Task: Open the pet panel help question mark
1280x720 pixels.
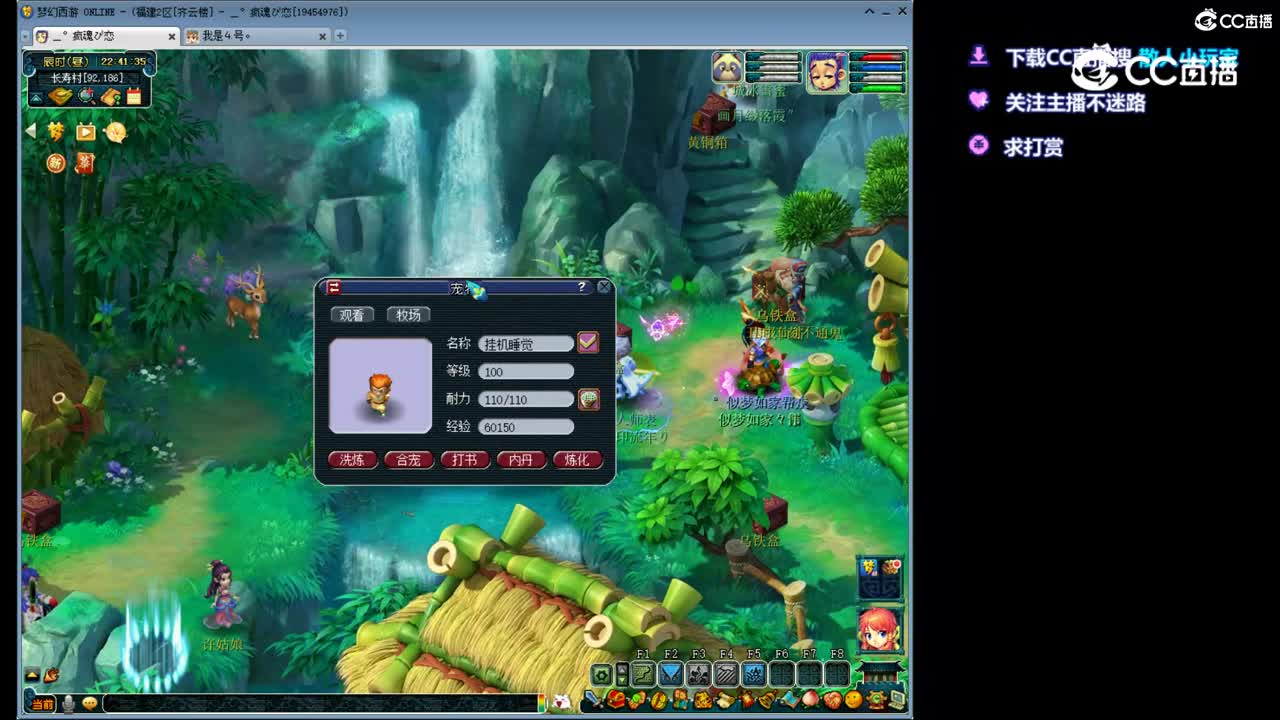Action: [x=582, y=287]
